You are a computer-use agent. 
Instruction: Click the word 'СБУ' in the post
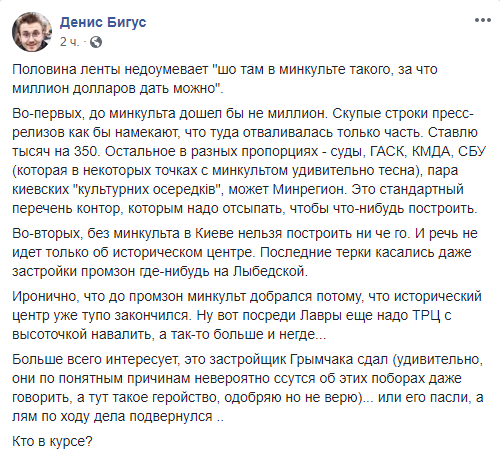pyautogui.click(x=472, y=151)
